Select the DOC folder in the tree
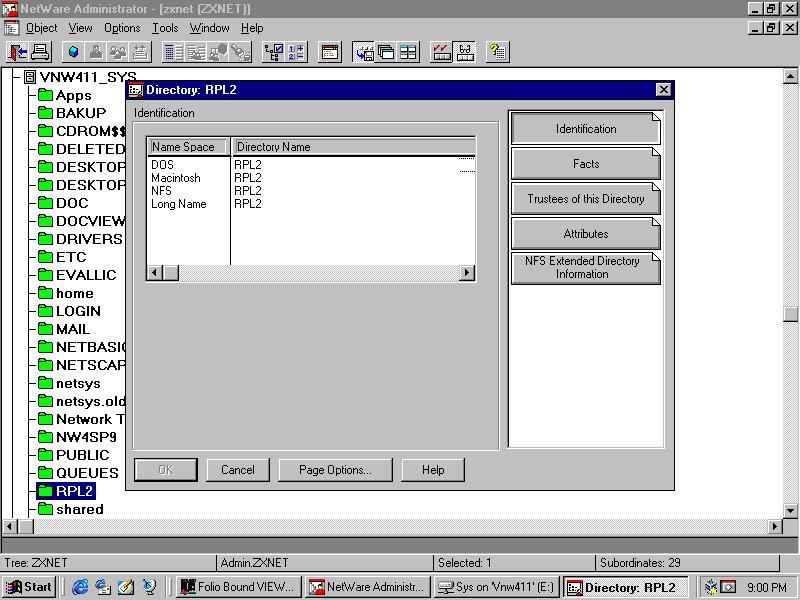Image resolution: width=800 pixels, height=600 pixels. 63,203
